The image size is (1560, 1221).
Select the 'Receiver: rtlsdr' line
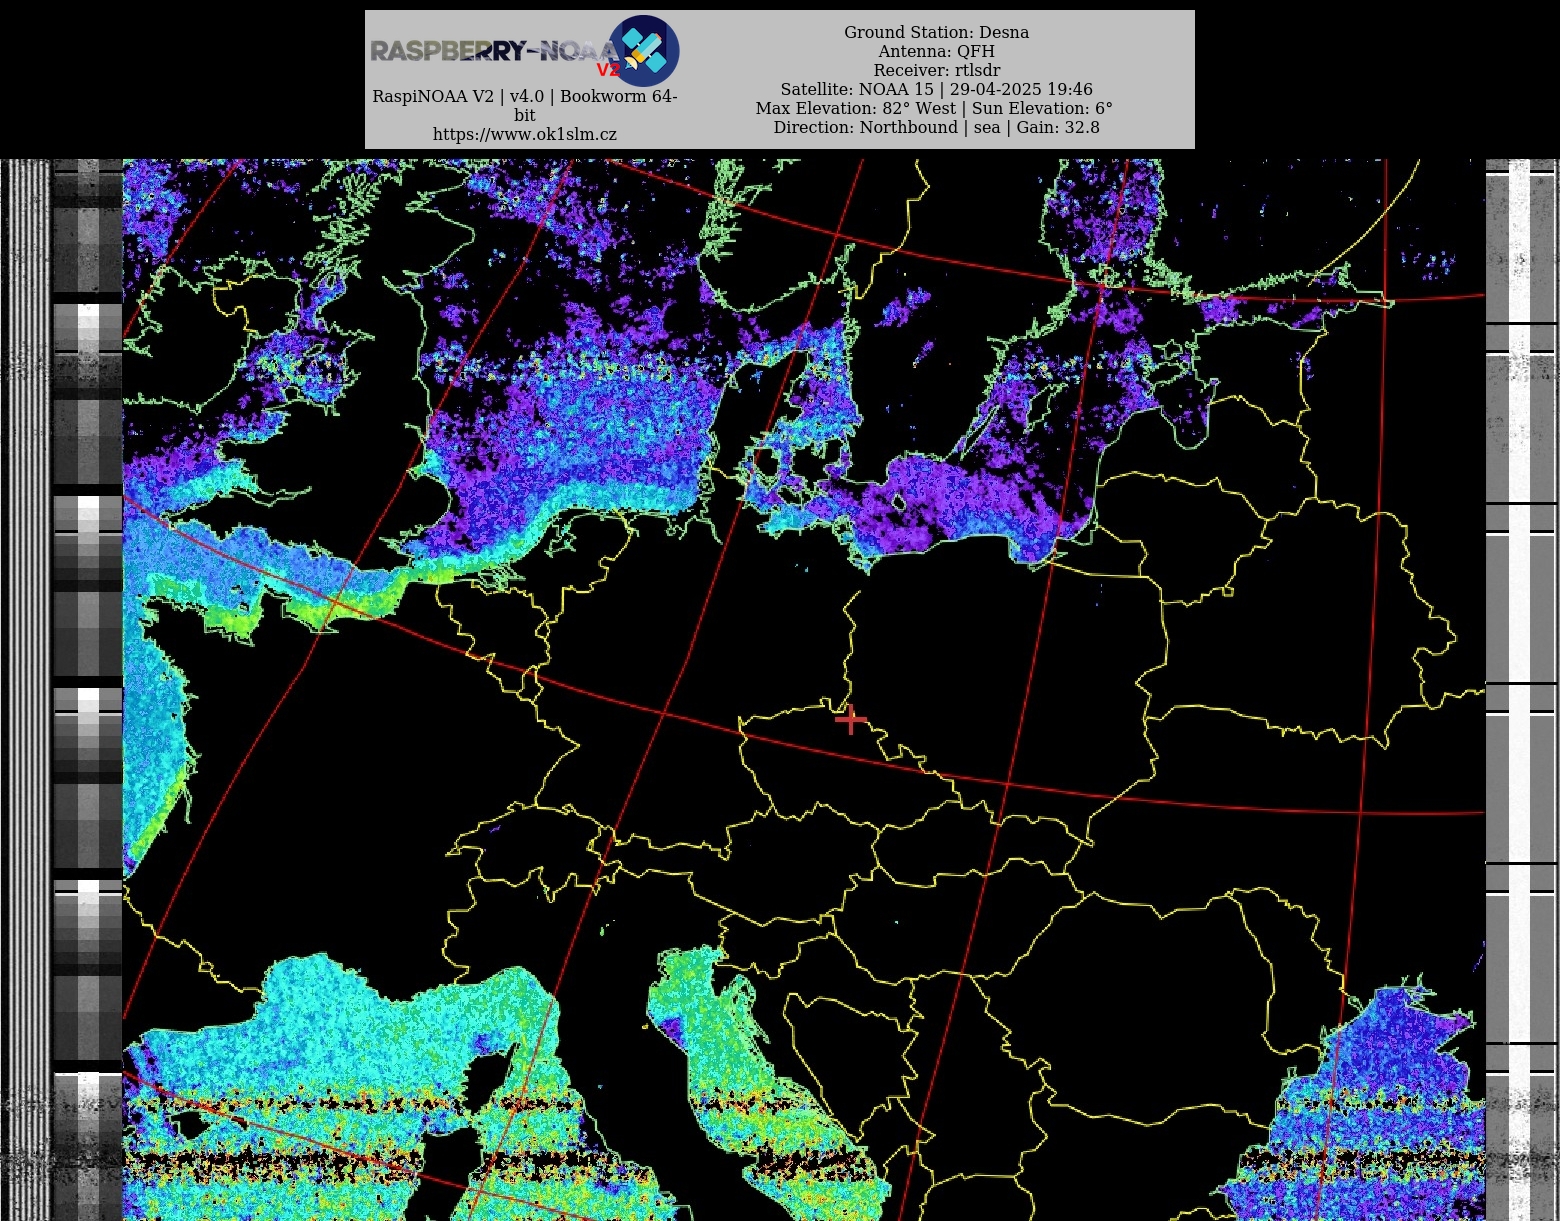[x=936, y=70]
